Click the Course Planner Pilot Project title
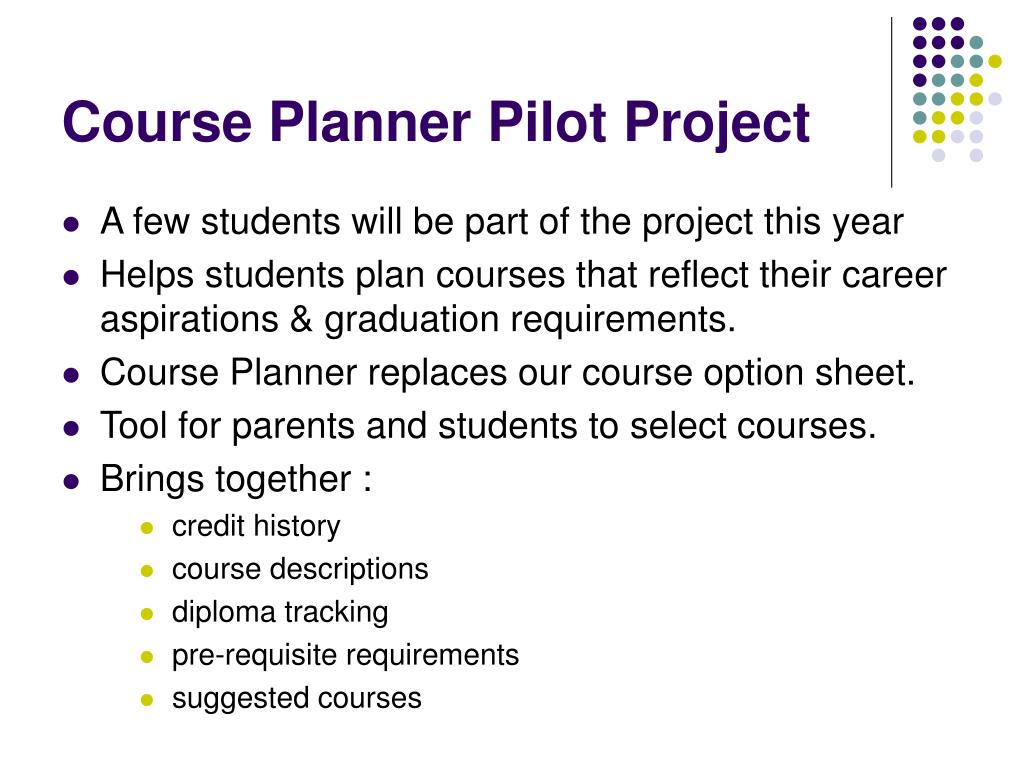Screen dimensions: 1024x768 [436, 122]
